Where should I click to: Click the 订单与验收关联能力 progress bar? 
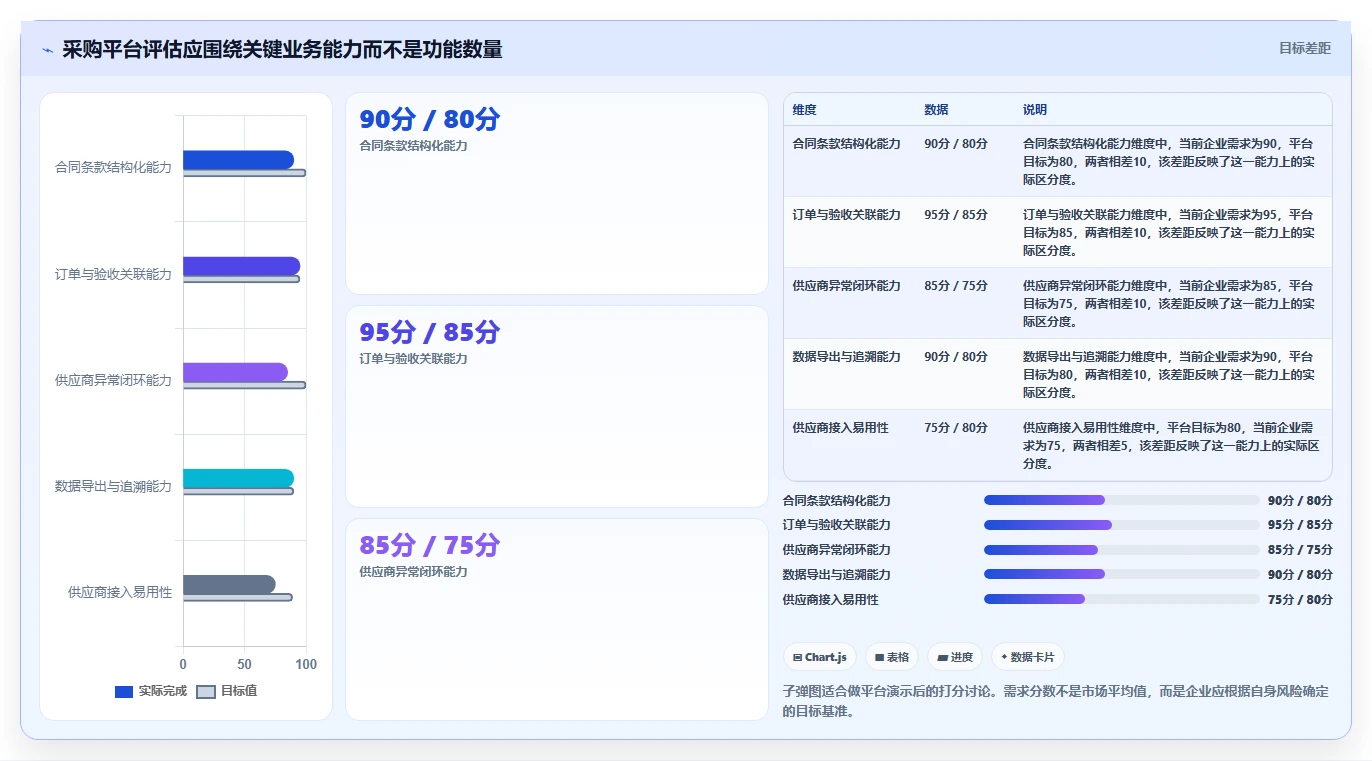coord(1122,525)
